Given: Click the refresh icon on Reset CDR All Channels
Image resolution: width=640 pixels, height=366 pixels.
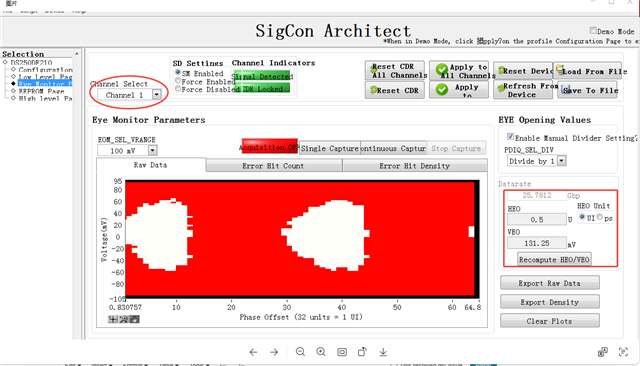Looking at the screenshot, I should coord(373,70).
